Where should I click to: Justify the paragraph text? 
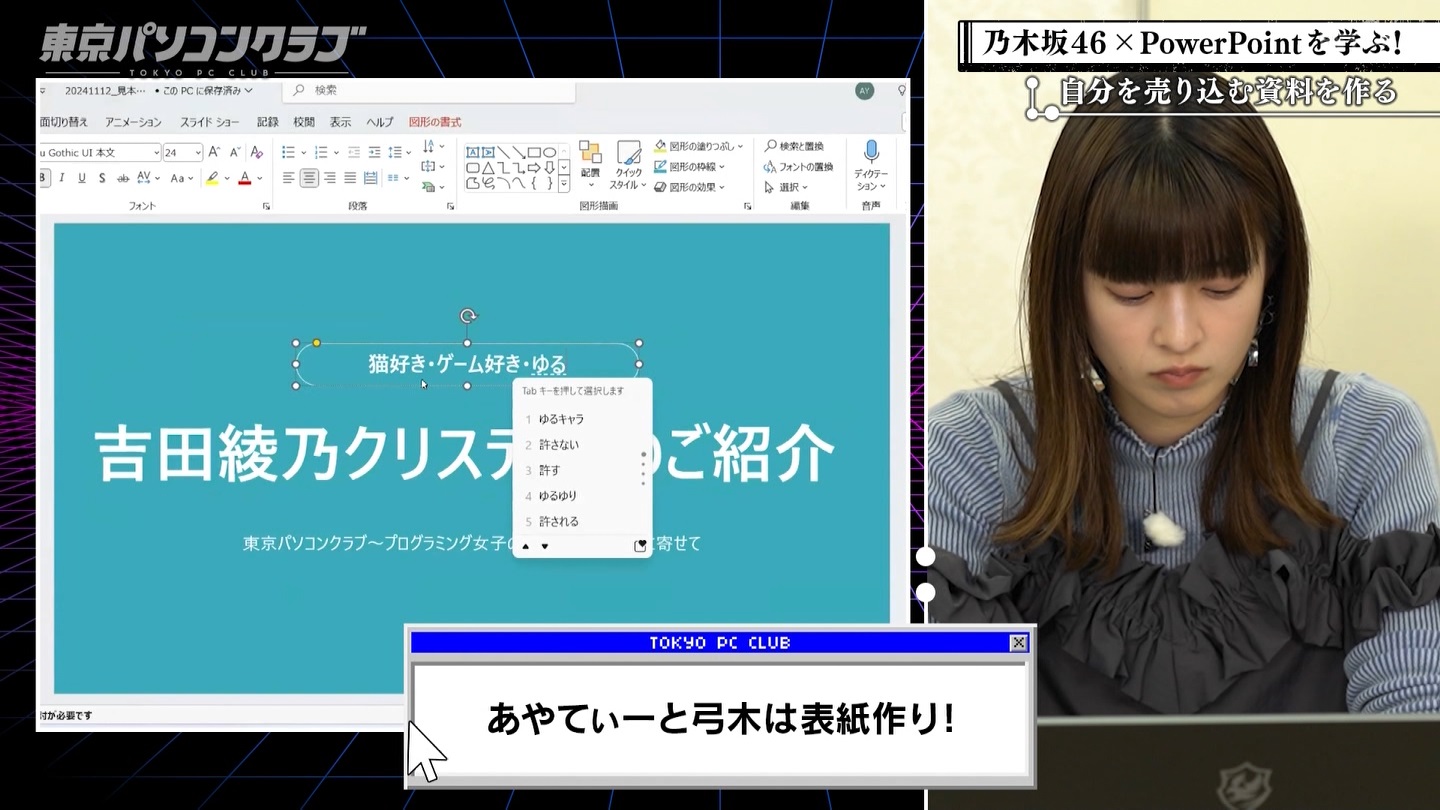[350, 178]
